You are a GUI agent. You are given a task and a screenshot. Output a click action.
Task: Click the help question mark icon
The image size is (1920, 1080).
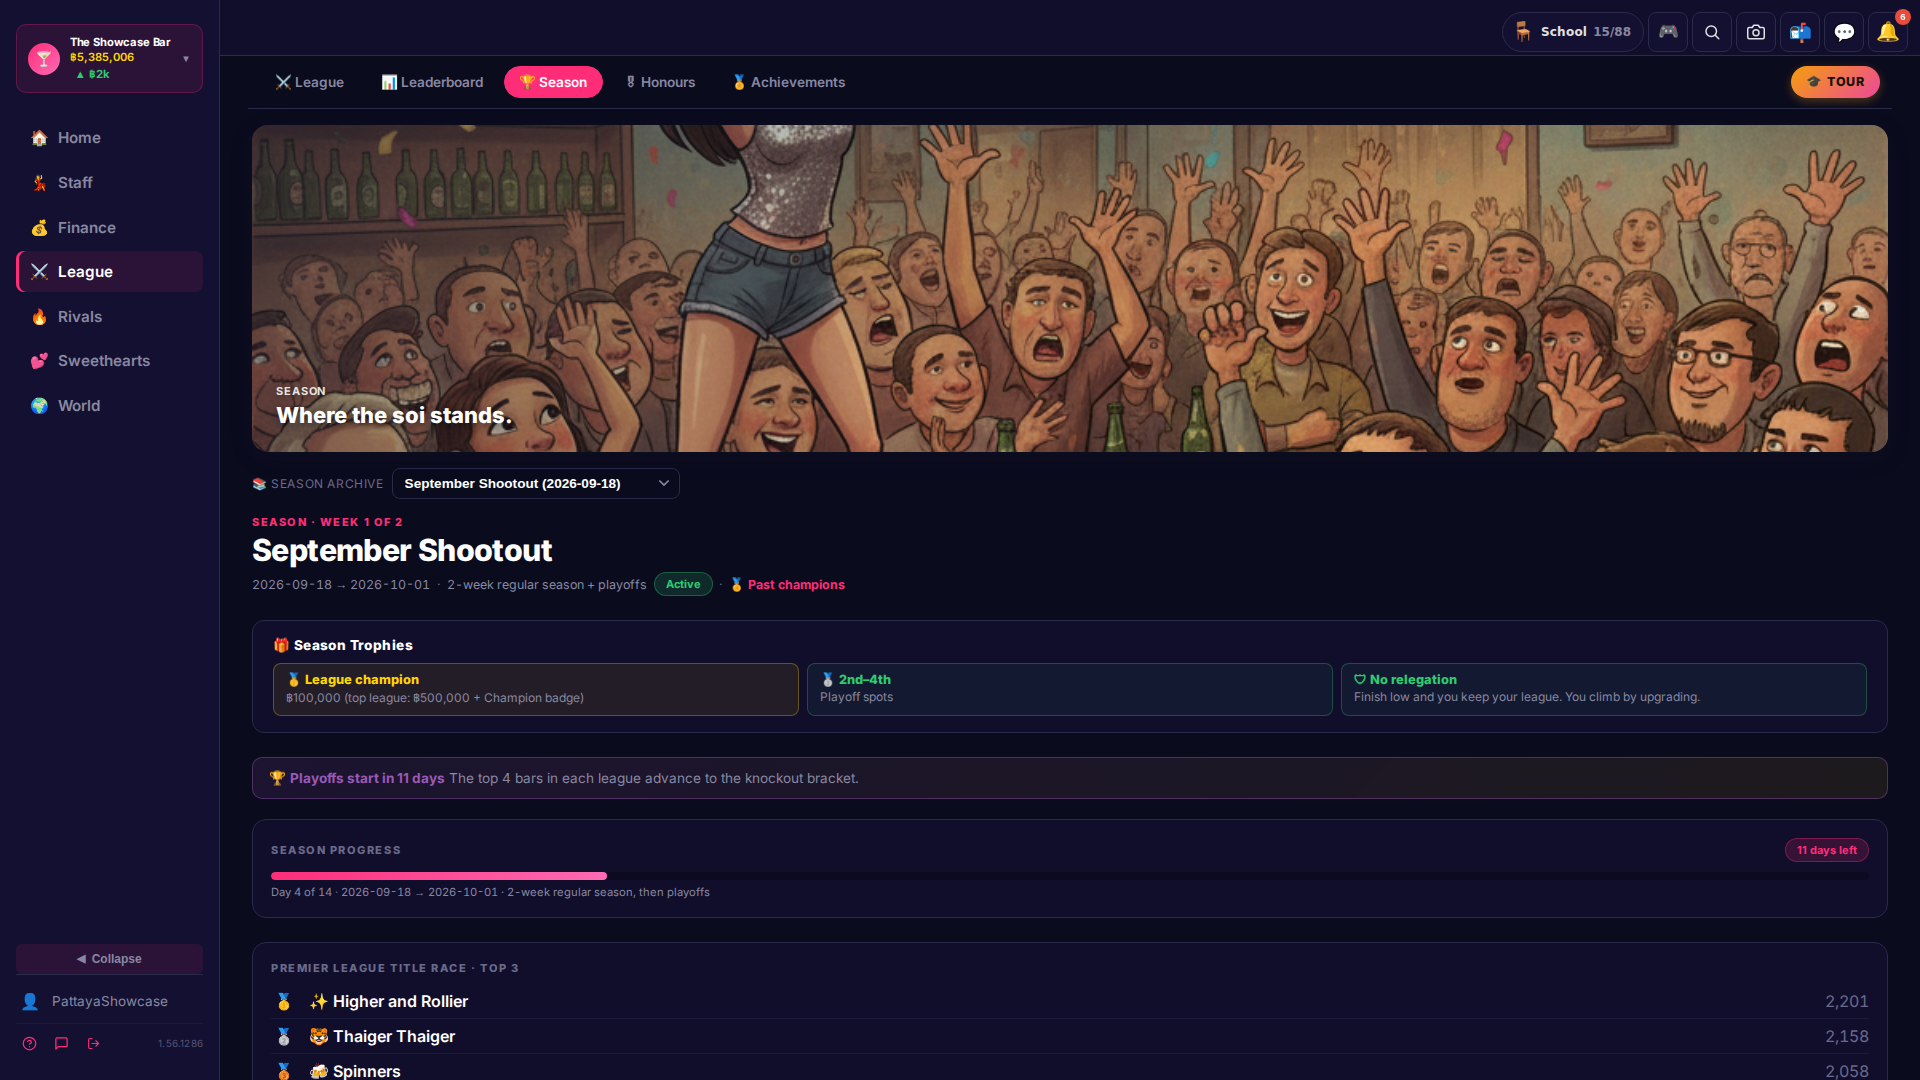(x=30, y=1043)
